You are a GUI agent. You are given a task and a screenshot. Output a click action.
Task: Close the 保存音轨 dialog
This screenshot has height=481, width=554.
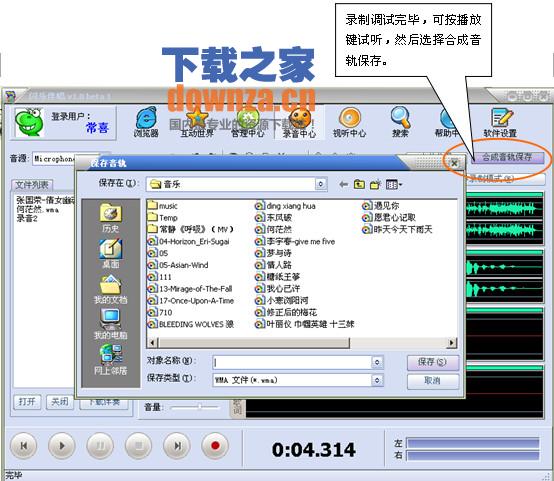454,163
